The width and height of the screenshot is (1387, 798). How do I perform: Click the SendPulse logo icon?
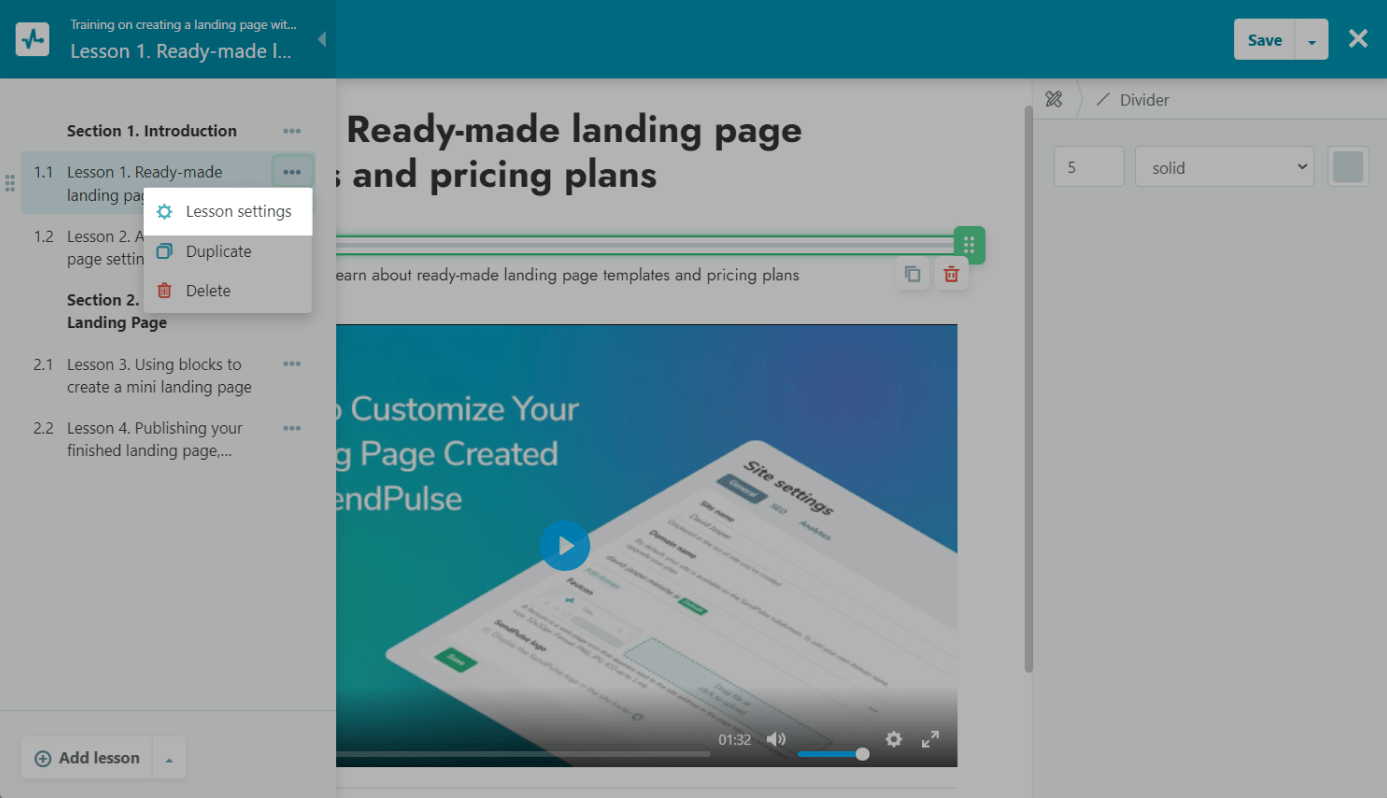pyautogui.click(x=33, y=40)
